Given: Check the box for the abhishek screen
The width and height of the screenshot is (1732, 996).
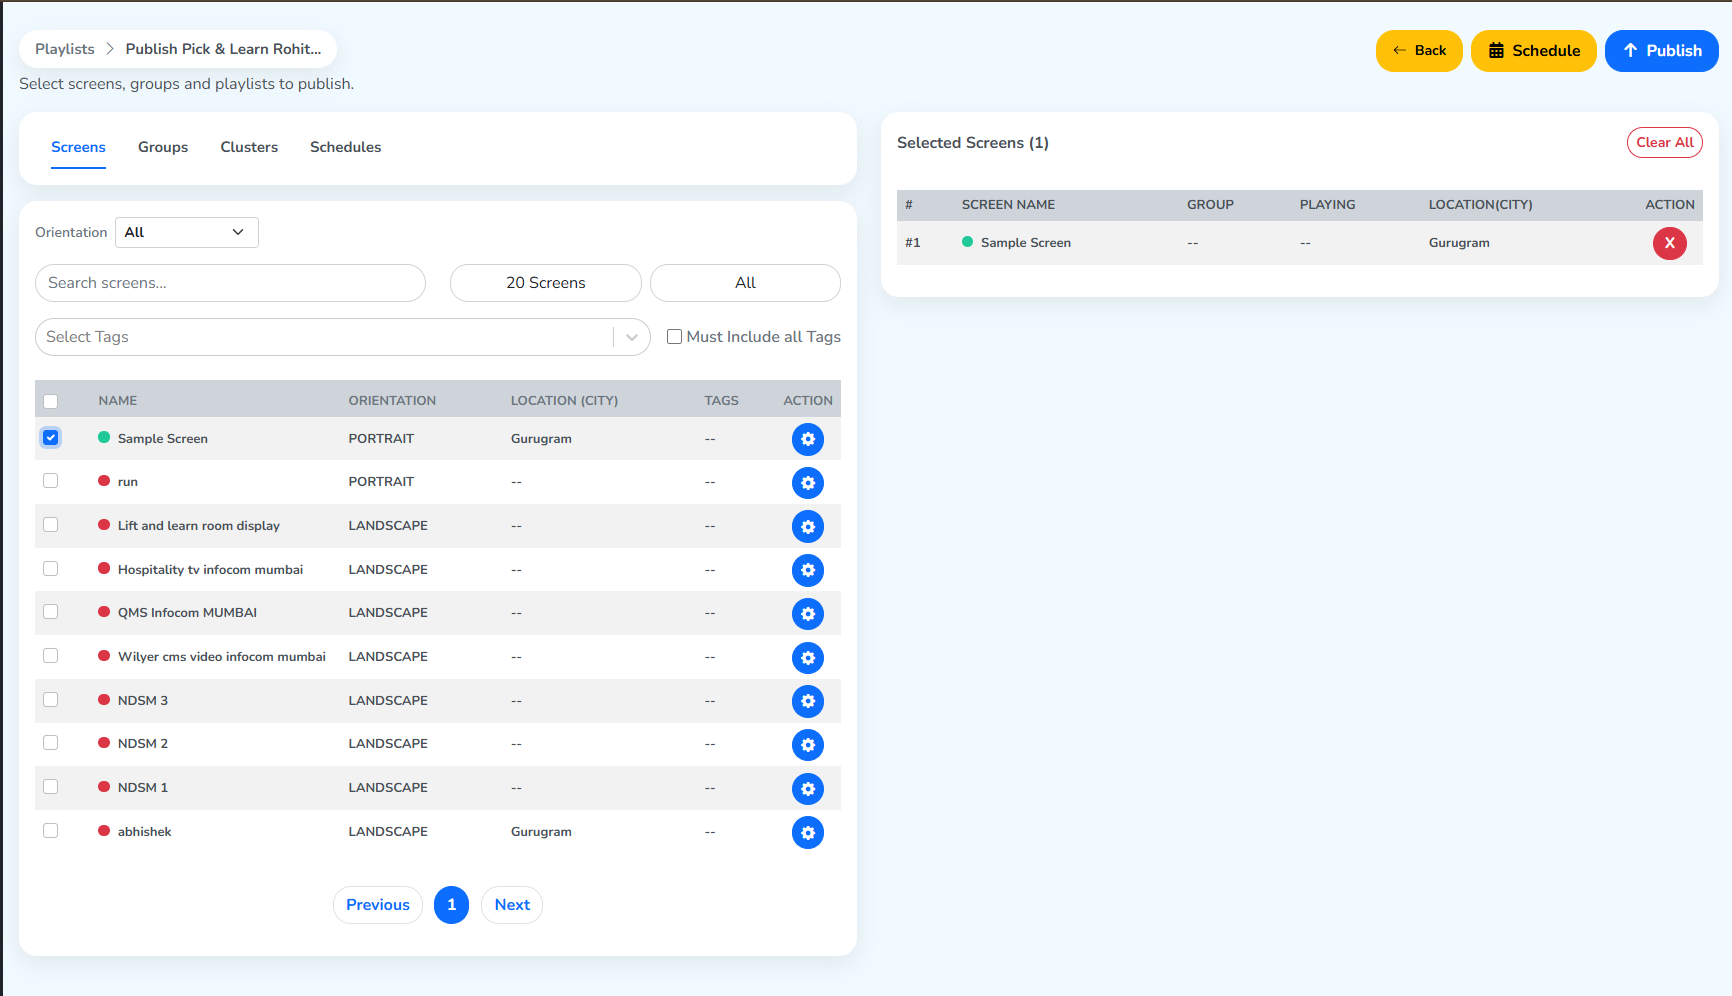Looking at the screenshot, I should (x=51, y=831).
